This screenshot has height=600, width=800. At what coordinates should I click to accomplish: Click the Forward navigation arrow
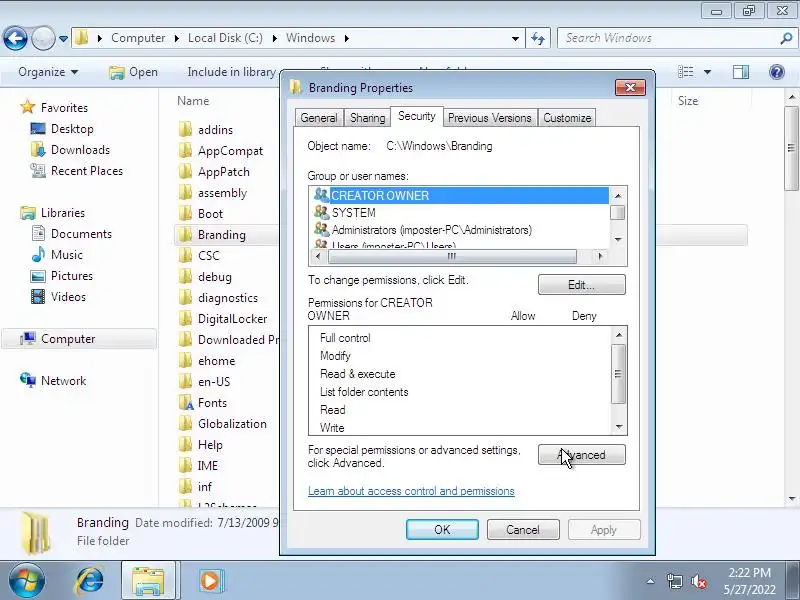[43, 38]
